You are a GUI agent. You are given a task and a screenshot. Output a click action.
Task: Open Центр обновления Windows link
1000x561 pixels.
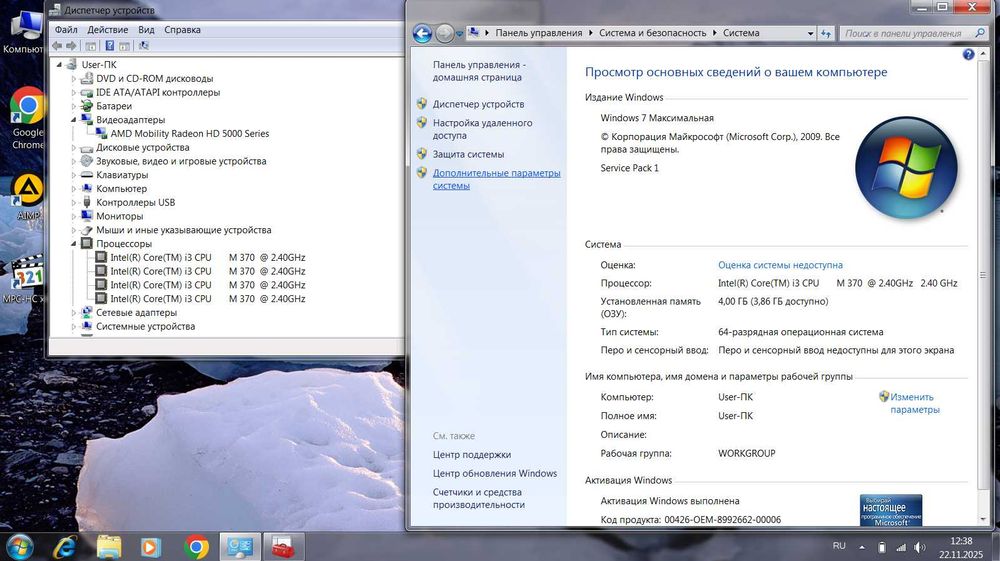495,473
